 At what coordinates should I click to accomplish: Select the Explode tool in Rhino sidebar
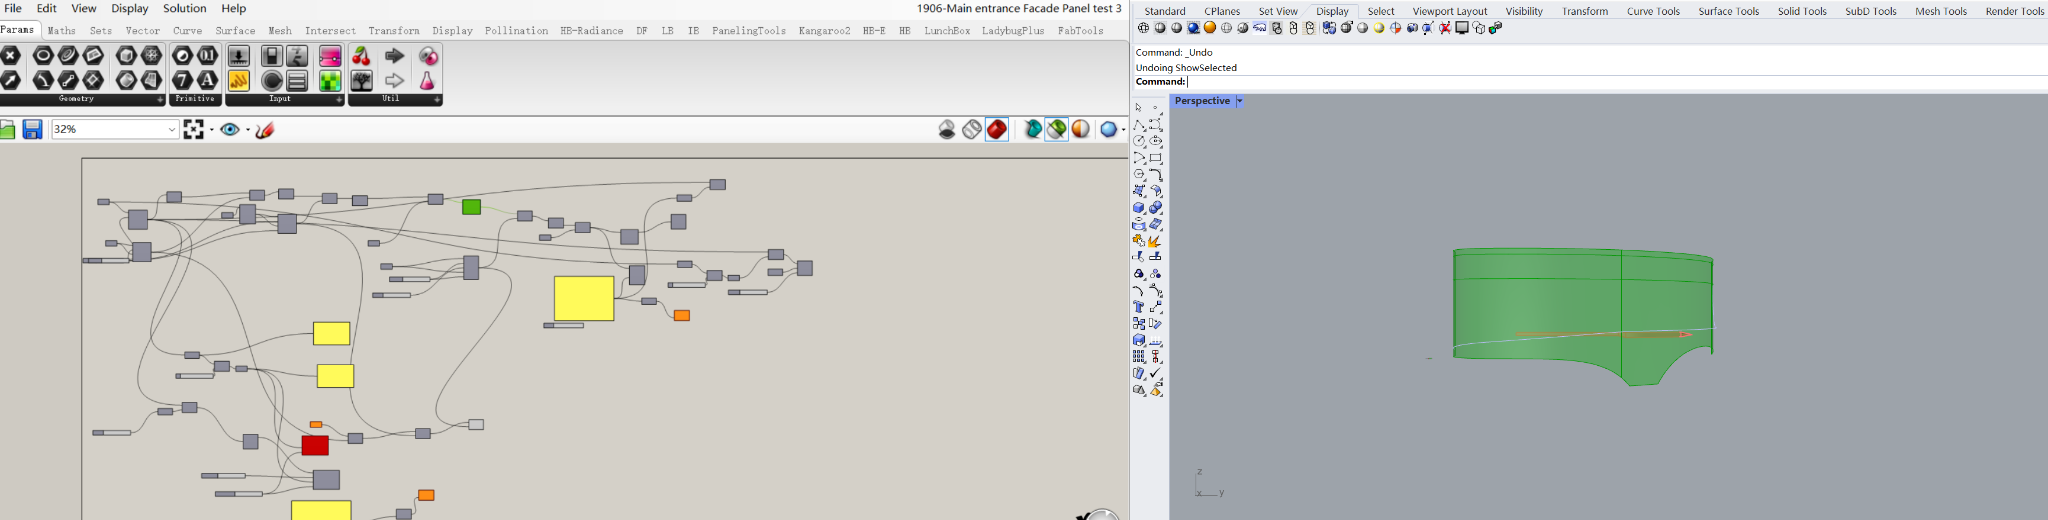1156,240
